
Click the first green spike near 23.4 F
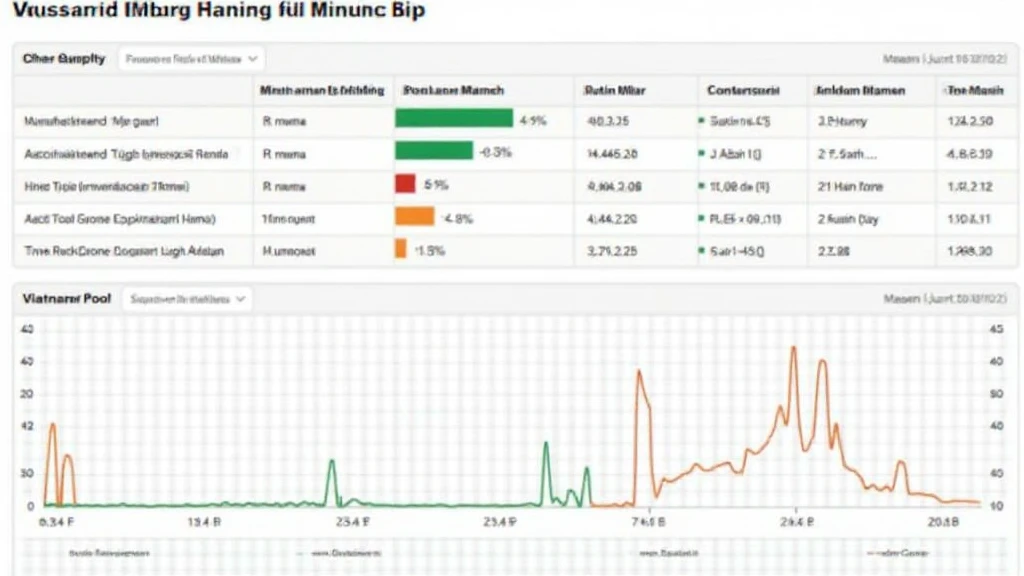332,462
